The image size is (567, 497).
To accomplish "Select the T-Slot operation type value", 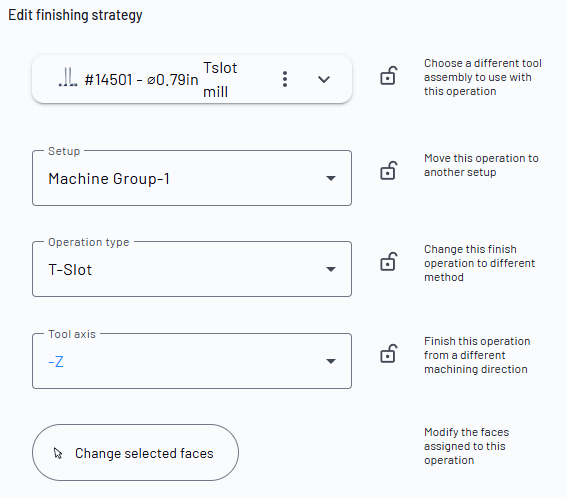I will coord(70,270).
